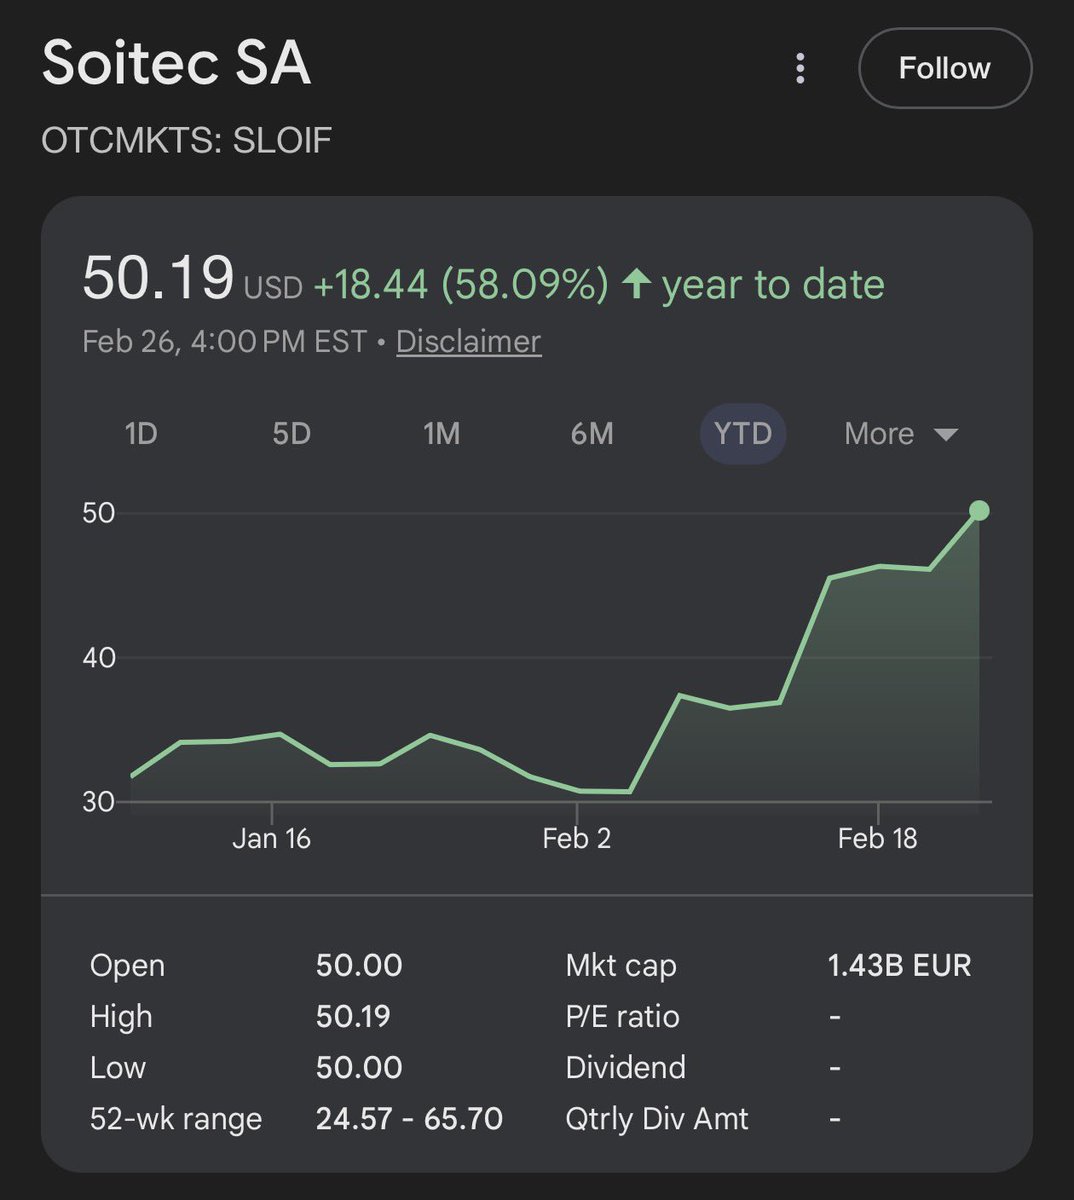Open the three-dot more options menu

(x=800, y=68)
